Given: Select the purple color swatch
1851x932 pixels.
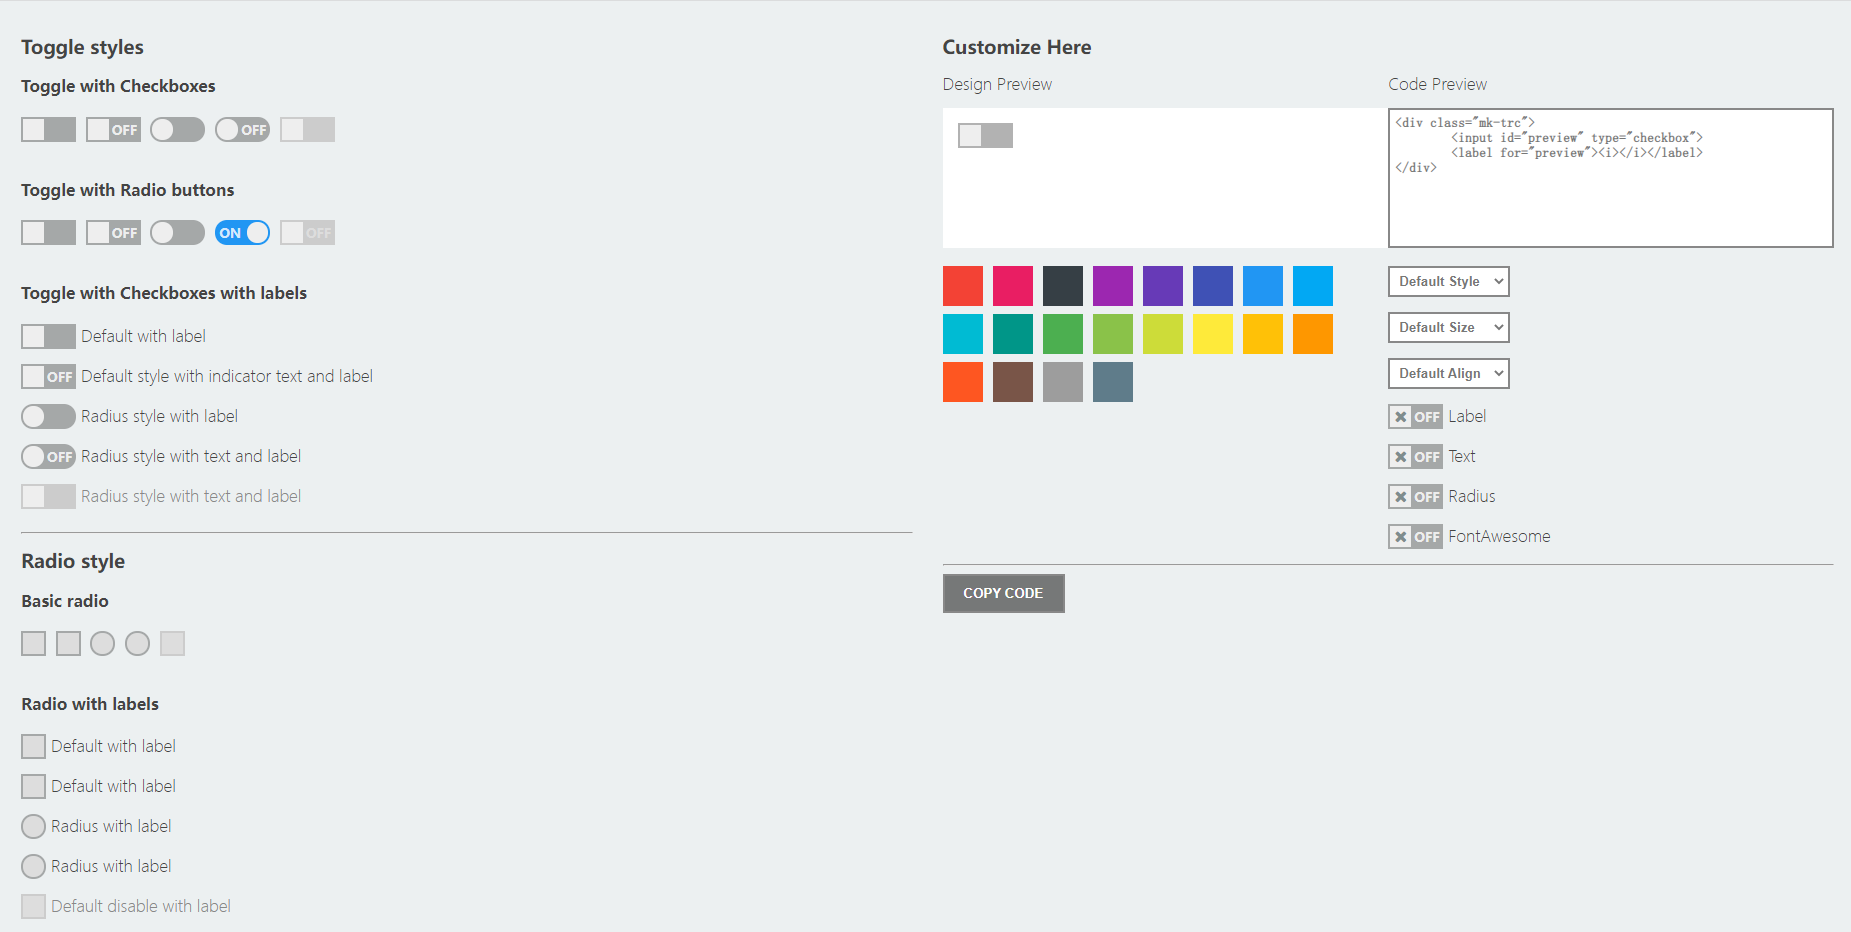Looking at the screenshot, I should coord(1112,286).
